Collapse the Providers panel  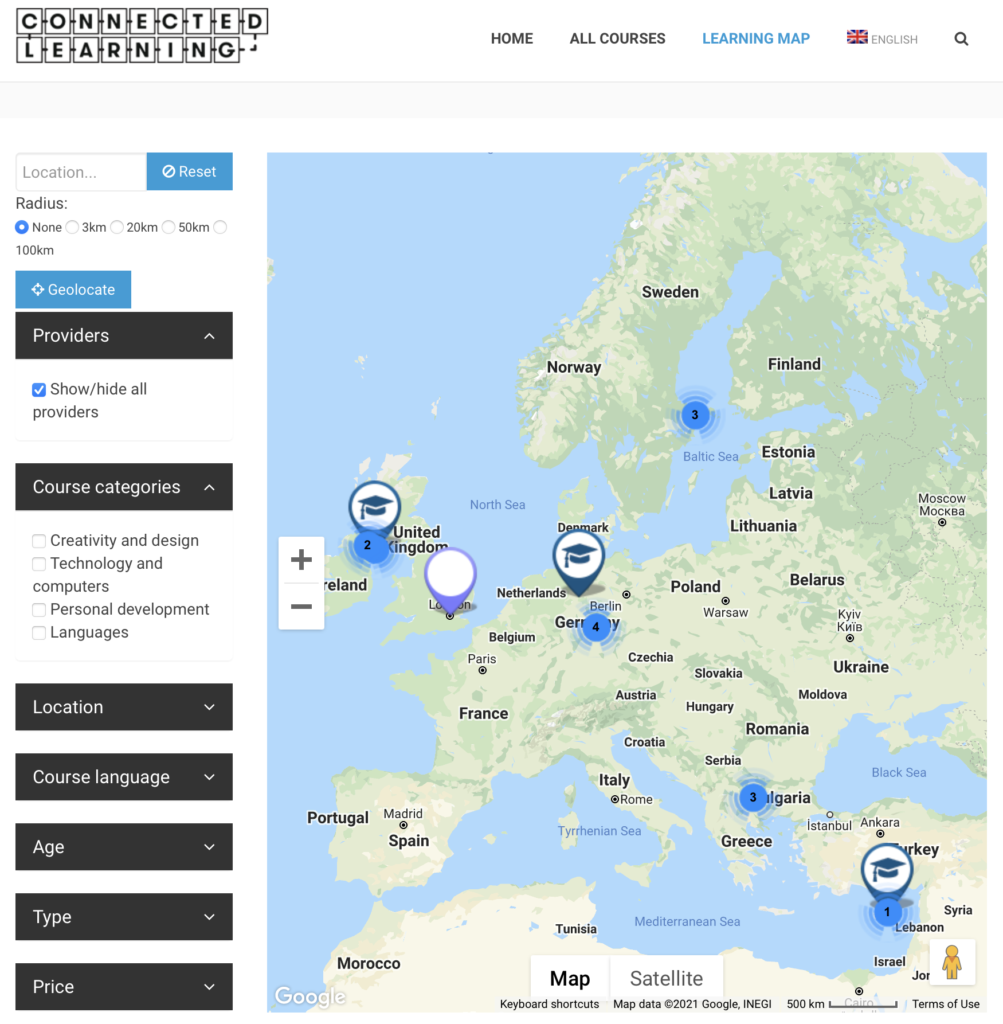pyautogui.click(x=124, y=336)
